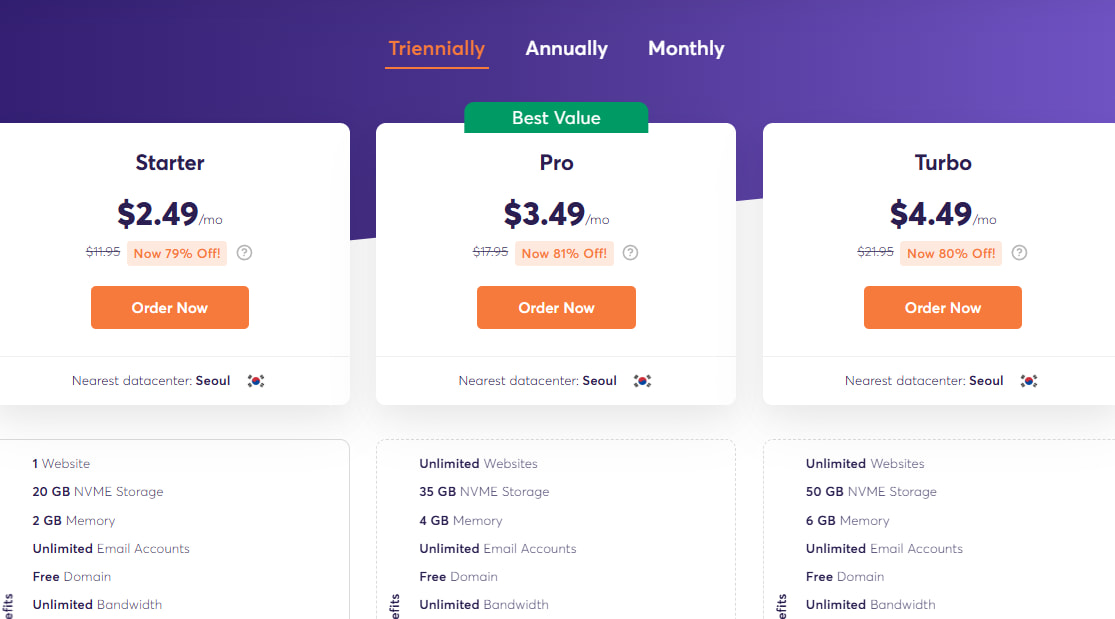
Task: Click the Starter plan discount help icon
Action: [x=244, y=253]
